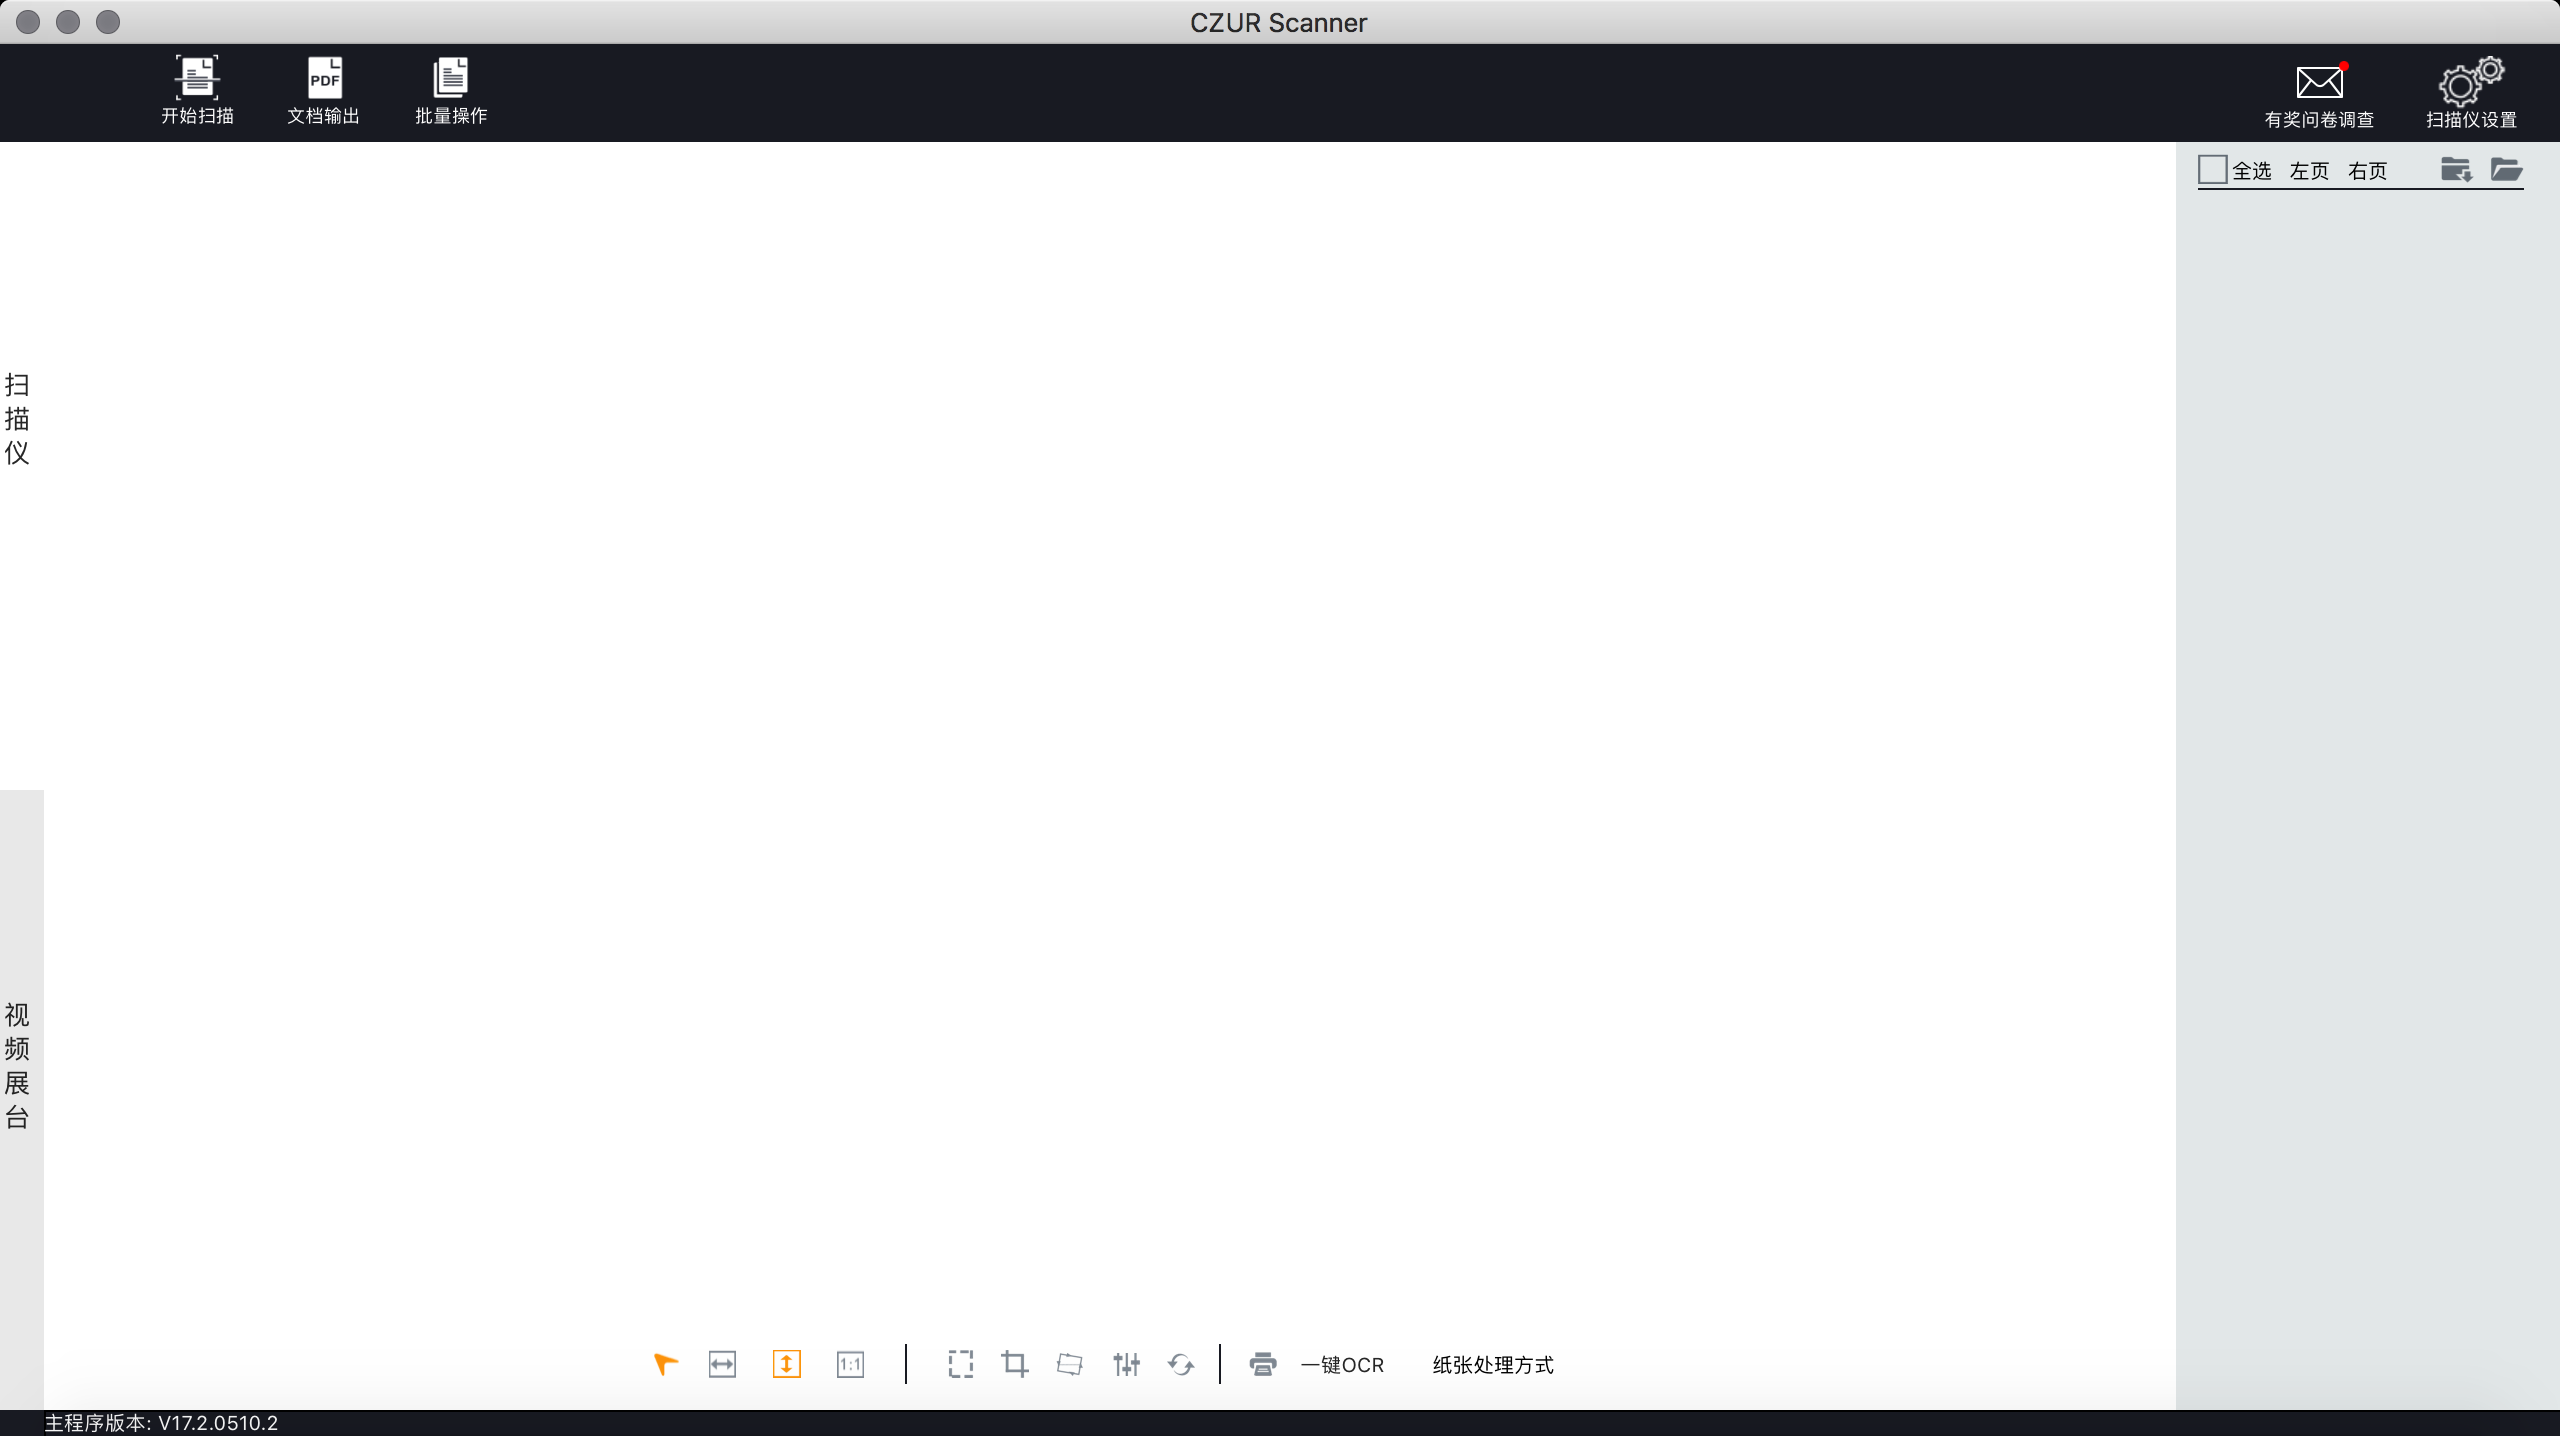Click the fit-to-width icon
This screenshot has width=2560, height=1436.
722,1364
